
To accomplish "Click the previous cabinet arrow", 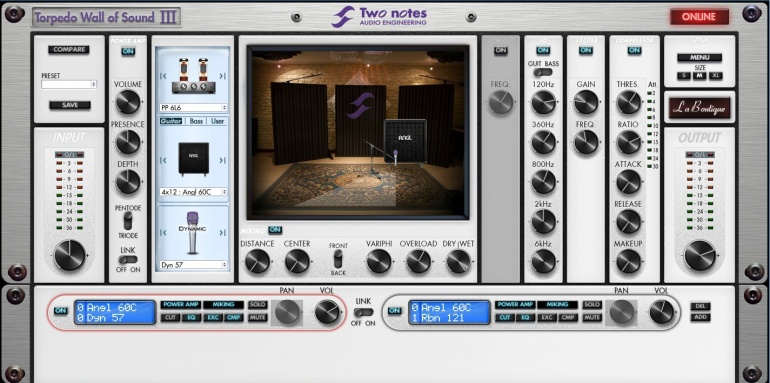I will (163, 160).
